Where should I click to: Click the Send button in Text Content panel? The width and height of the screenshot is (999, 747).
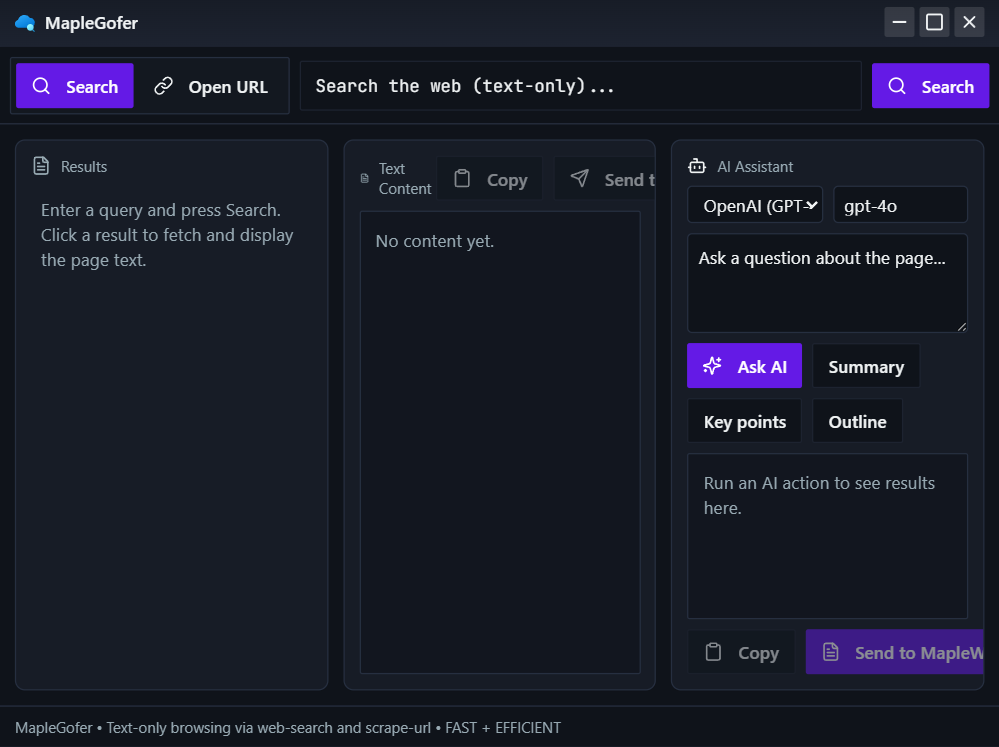pyautogui.click(x=605, y=179)
